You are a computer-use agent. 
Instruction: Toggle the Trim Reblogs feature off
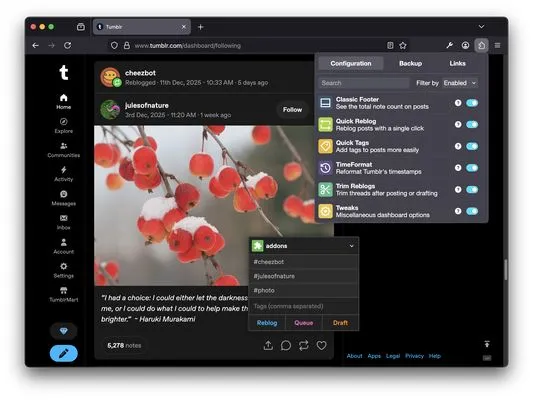[x=472, y=189]
